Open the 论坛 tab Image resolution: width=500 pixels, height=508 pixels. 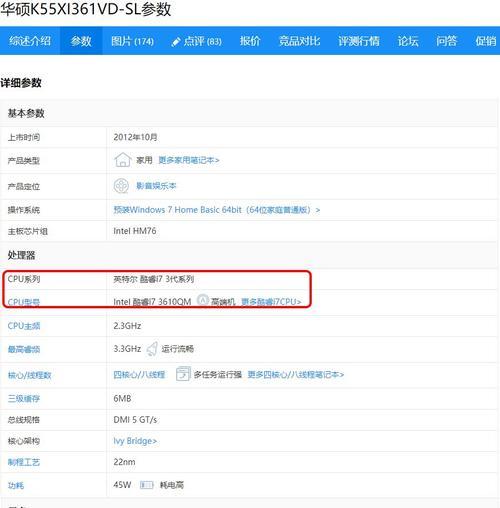(408, 41)
